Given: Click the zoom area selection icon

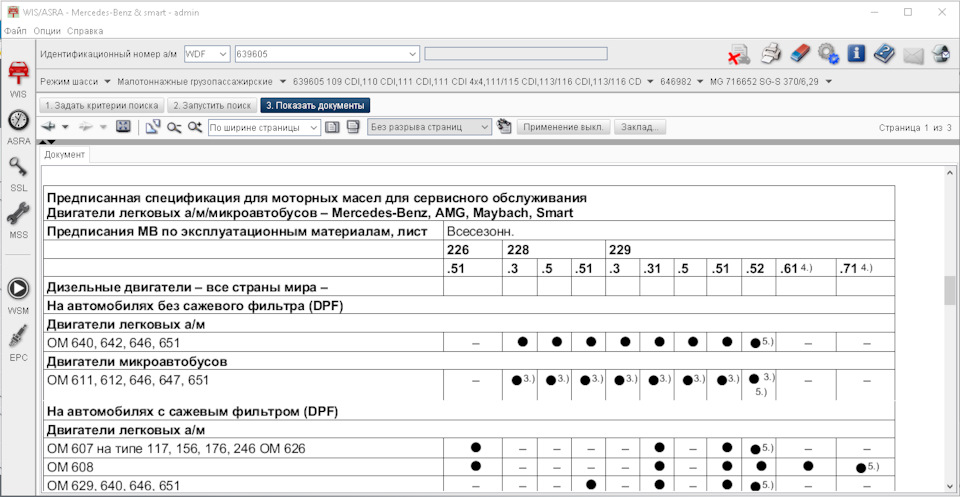Looking at the screenshot, I should point(153,127).
